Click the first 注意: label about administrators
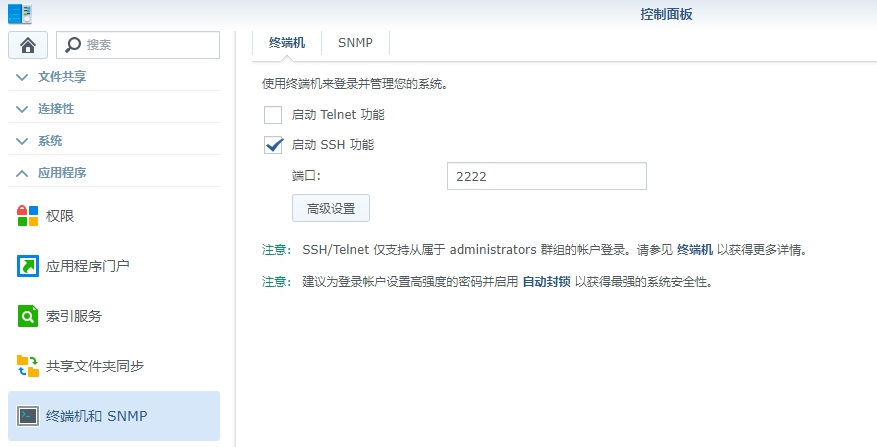The image size is (877, 447). coord(276,250)
